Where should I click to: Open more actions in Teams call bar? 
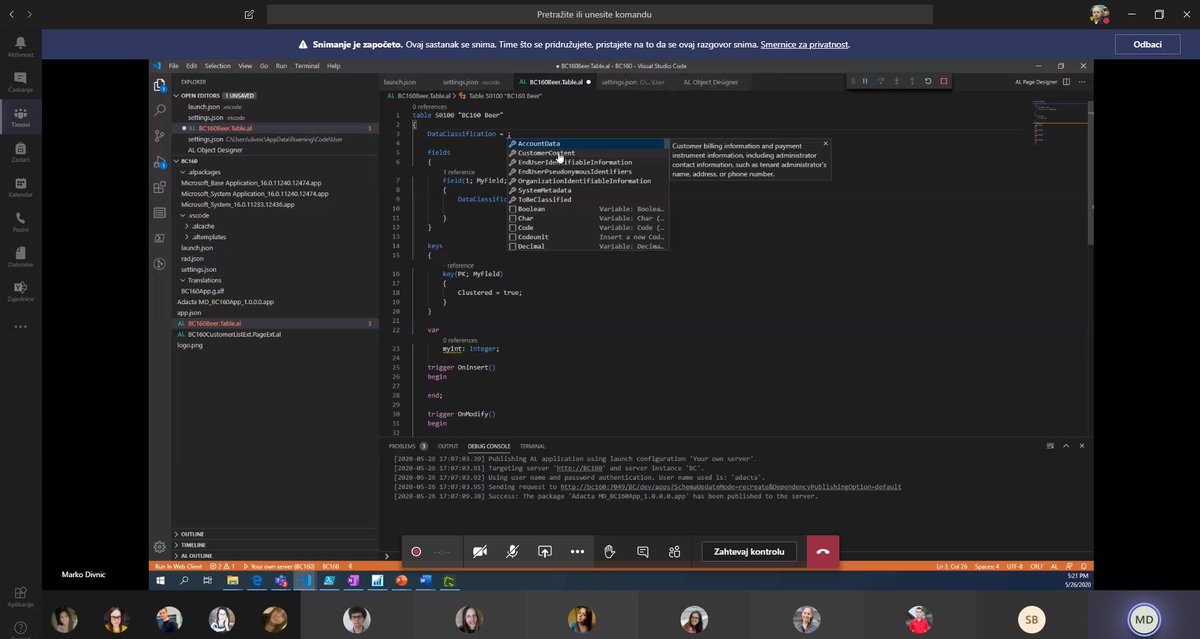577,552
